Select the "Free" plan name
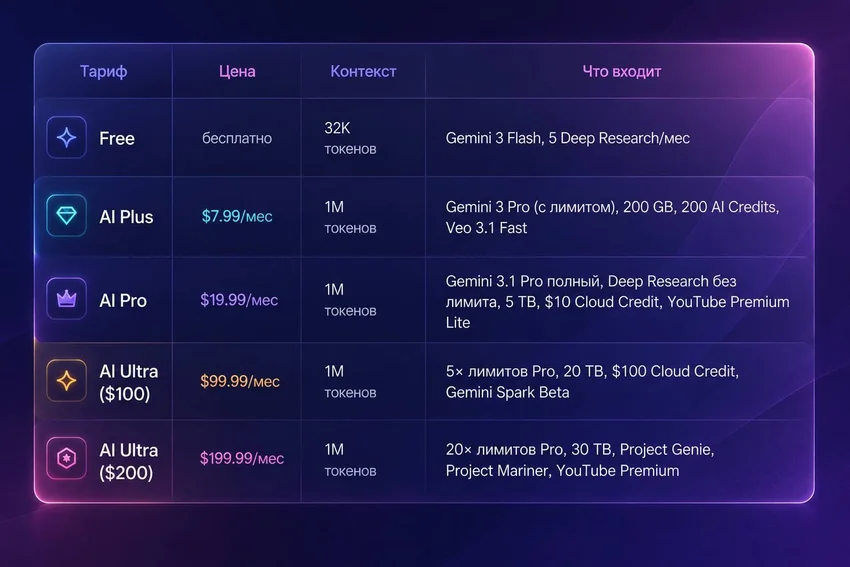This screenshot has height=567, width=850. [117, 138]
